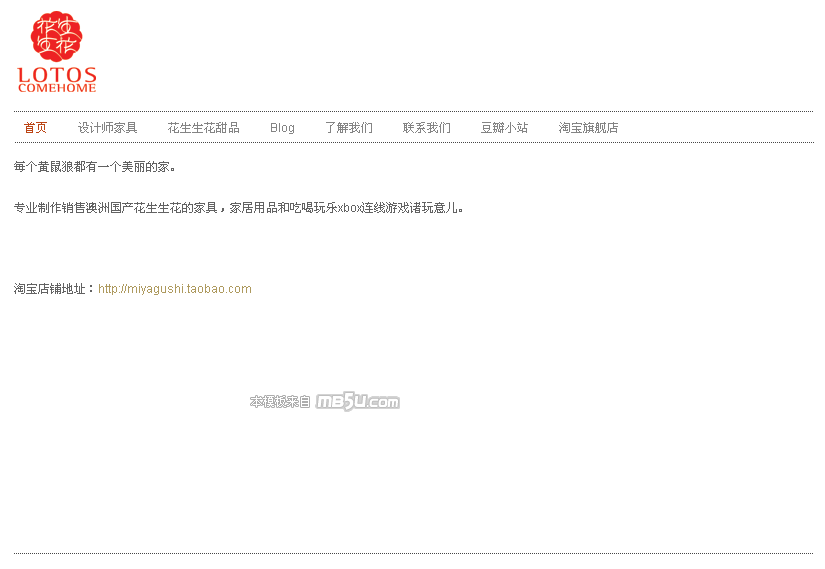
Task: Follow the miyagushi.taobao.com link
Action: point(175,289)
